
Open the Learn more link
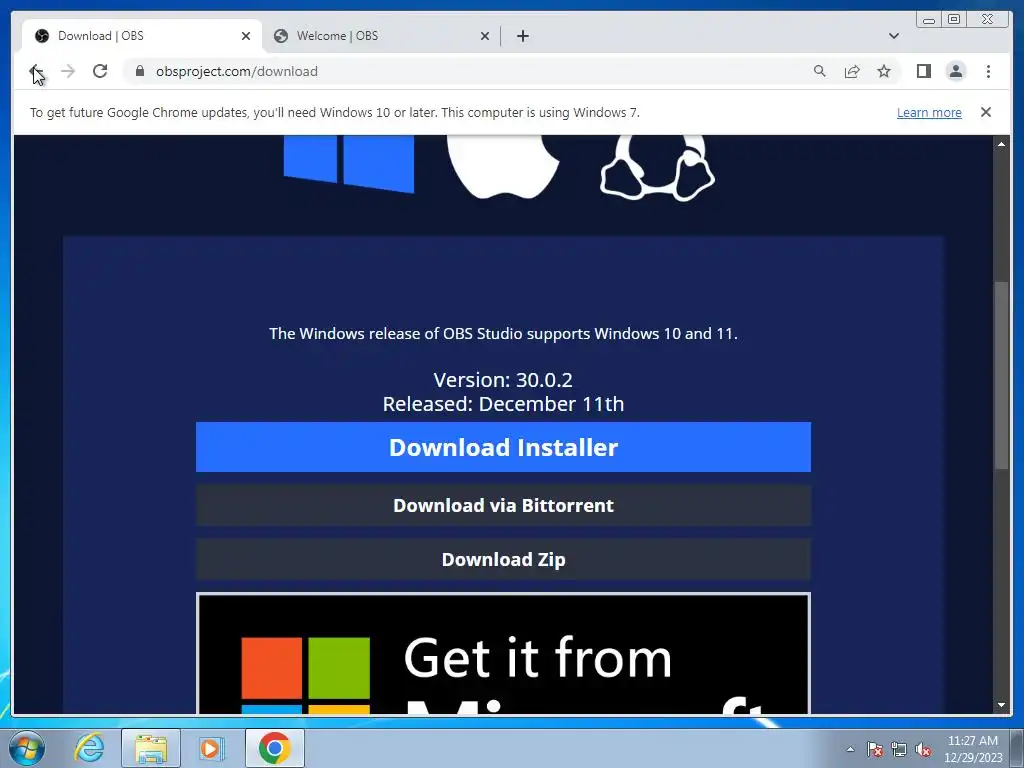(929, 112)
